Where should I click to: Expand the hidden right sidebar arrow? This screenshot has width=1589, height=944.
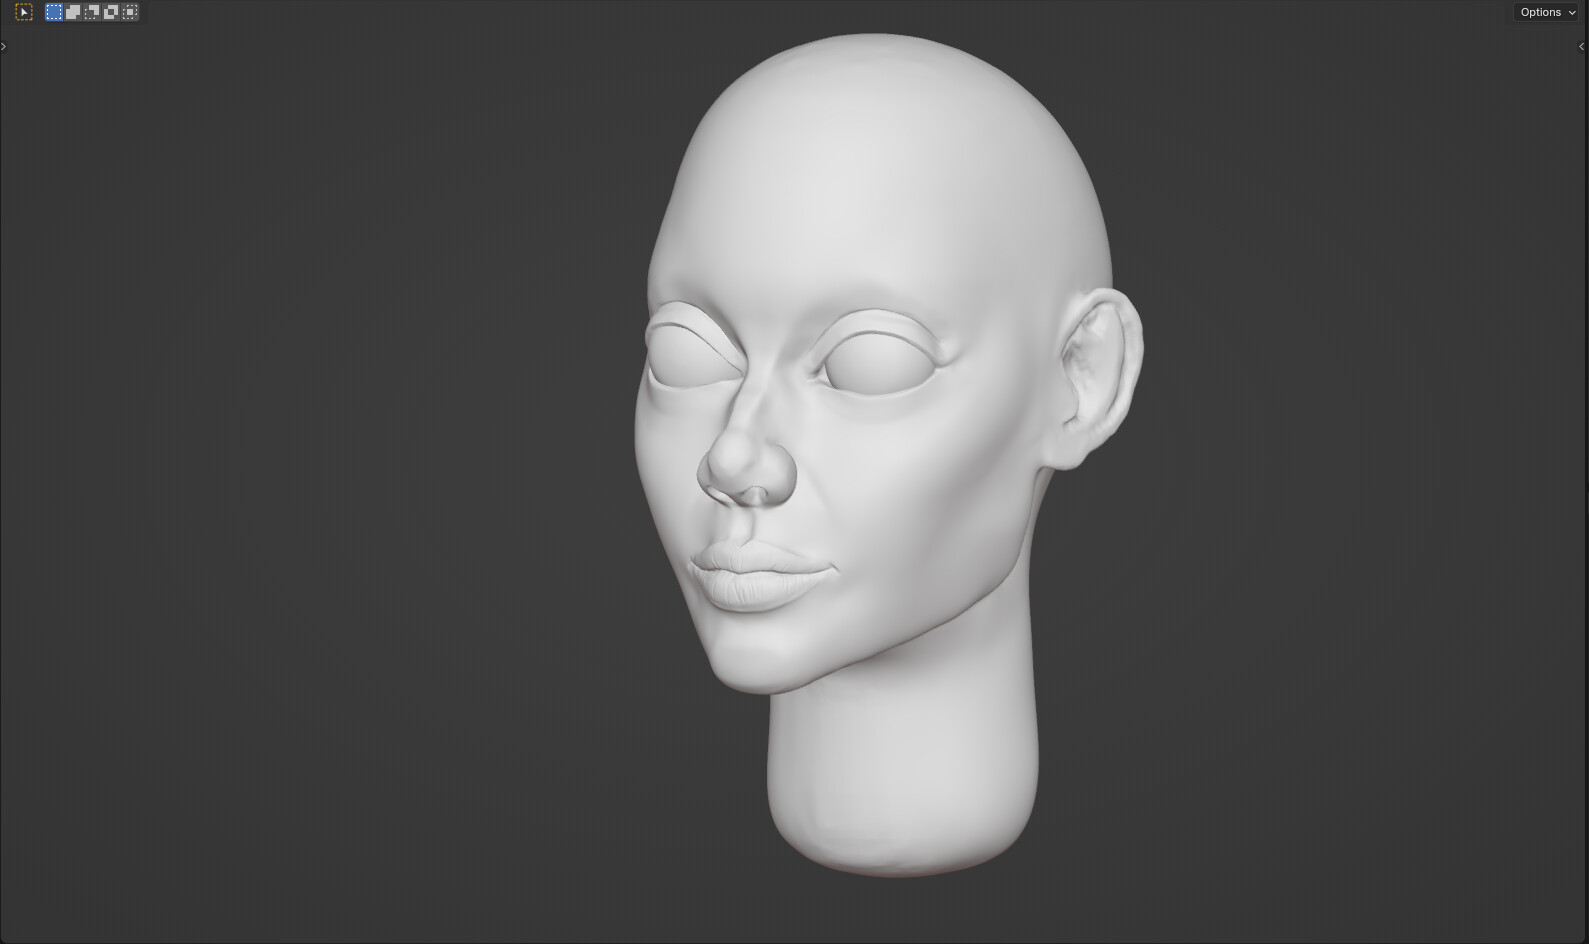[1581, 46]
